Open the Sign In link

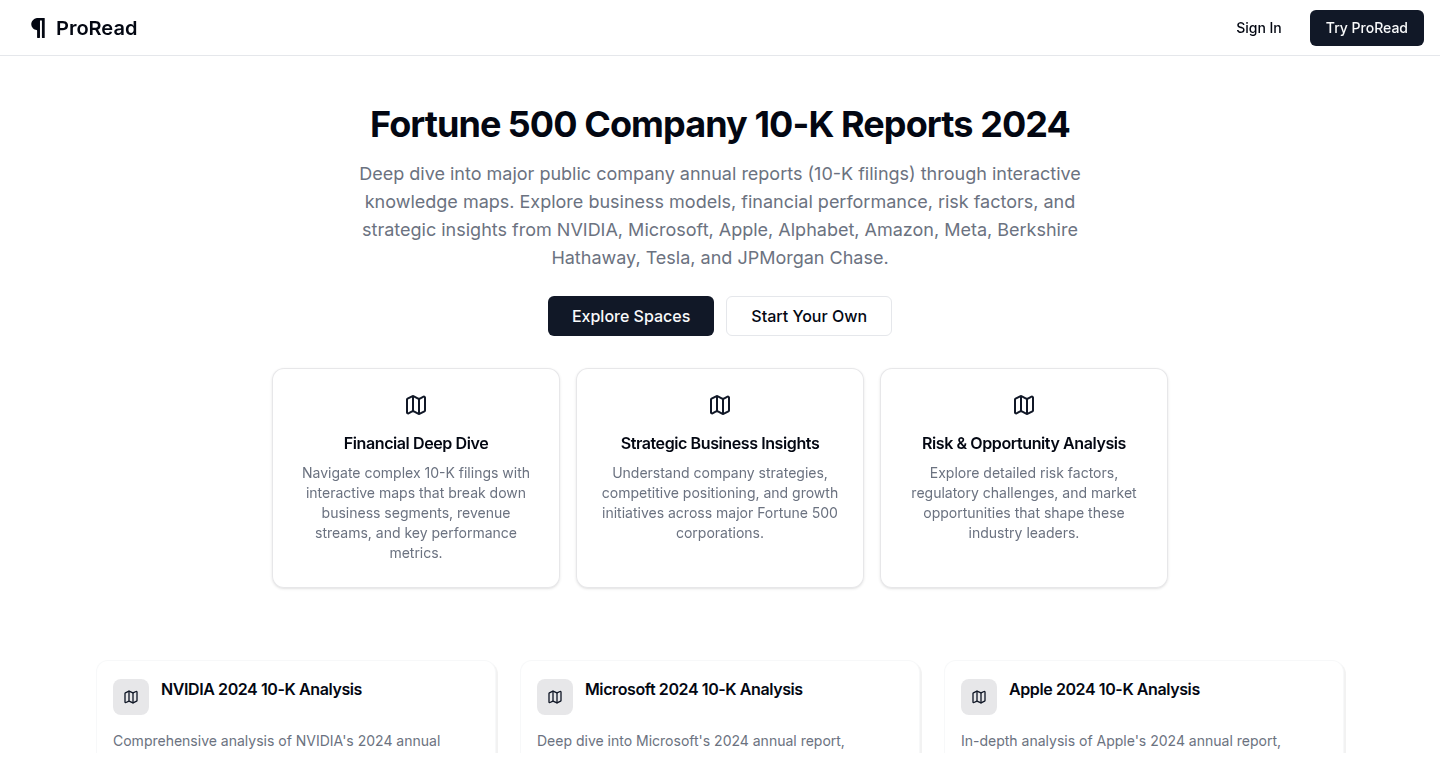pyautogui.click(x=1258, y=28)
